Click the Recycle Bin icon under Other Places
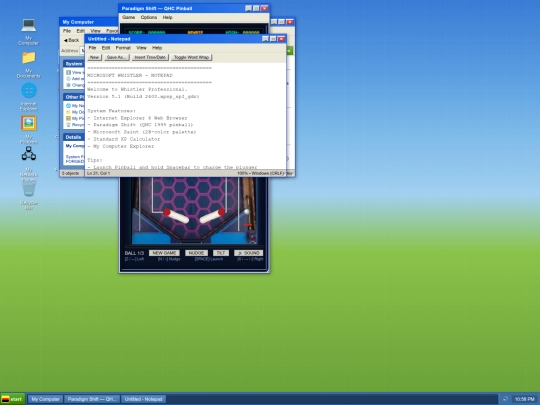Screen dimensions: 540x405 click(x=69, y=124)
